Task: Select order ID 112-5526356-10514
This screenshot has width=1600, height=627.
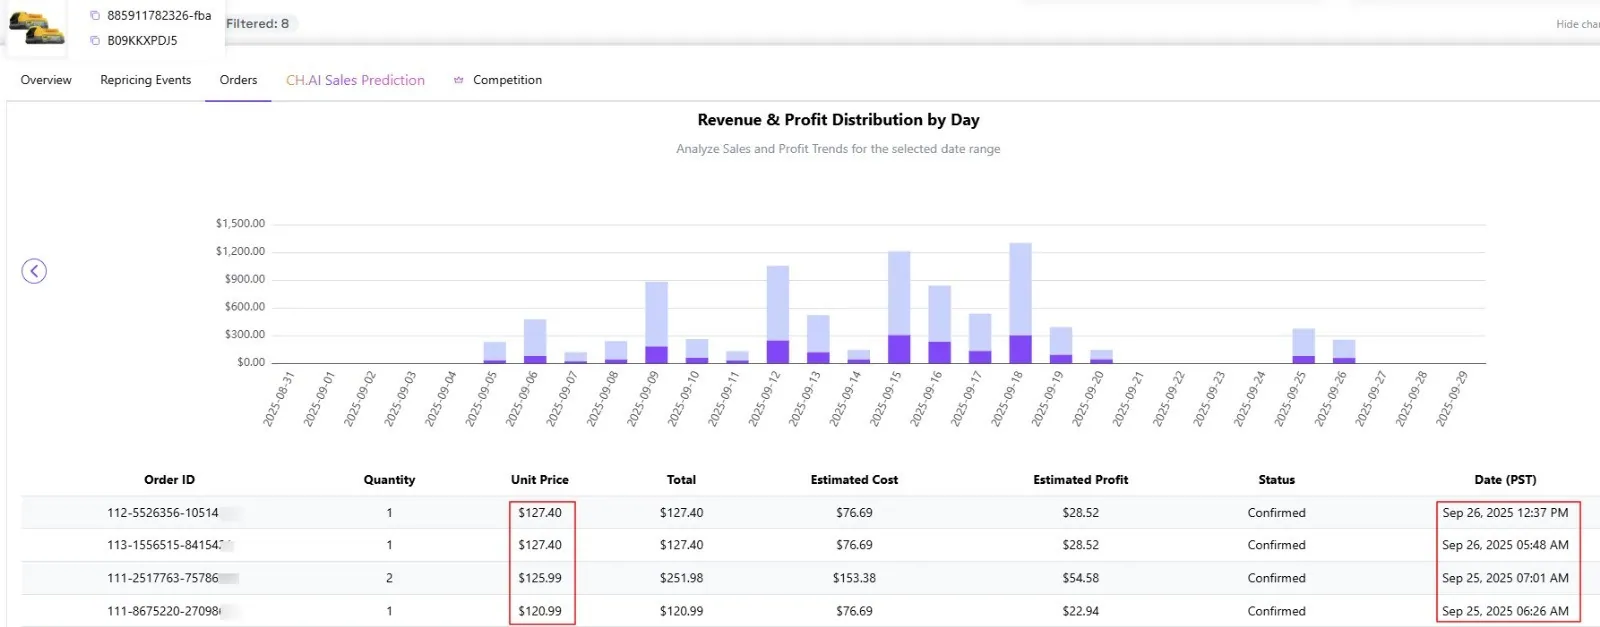Action: point(163,513)
